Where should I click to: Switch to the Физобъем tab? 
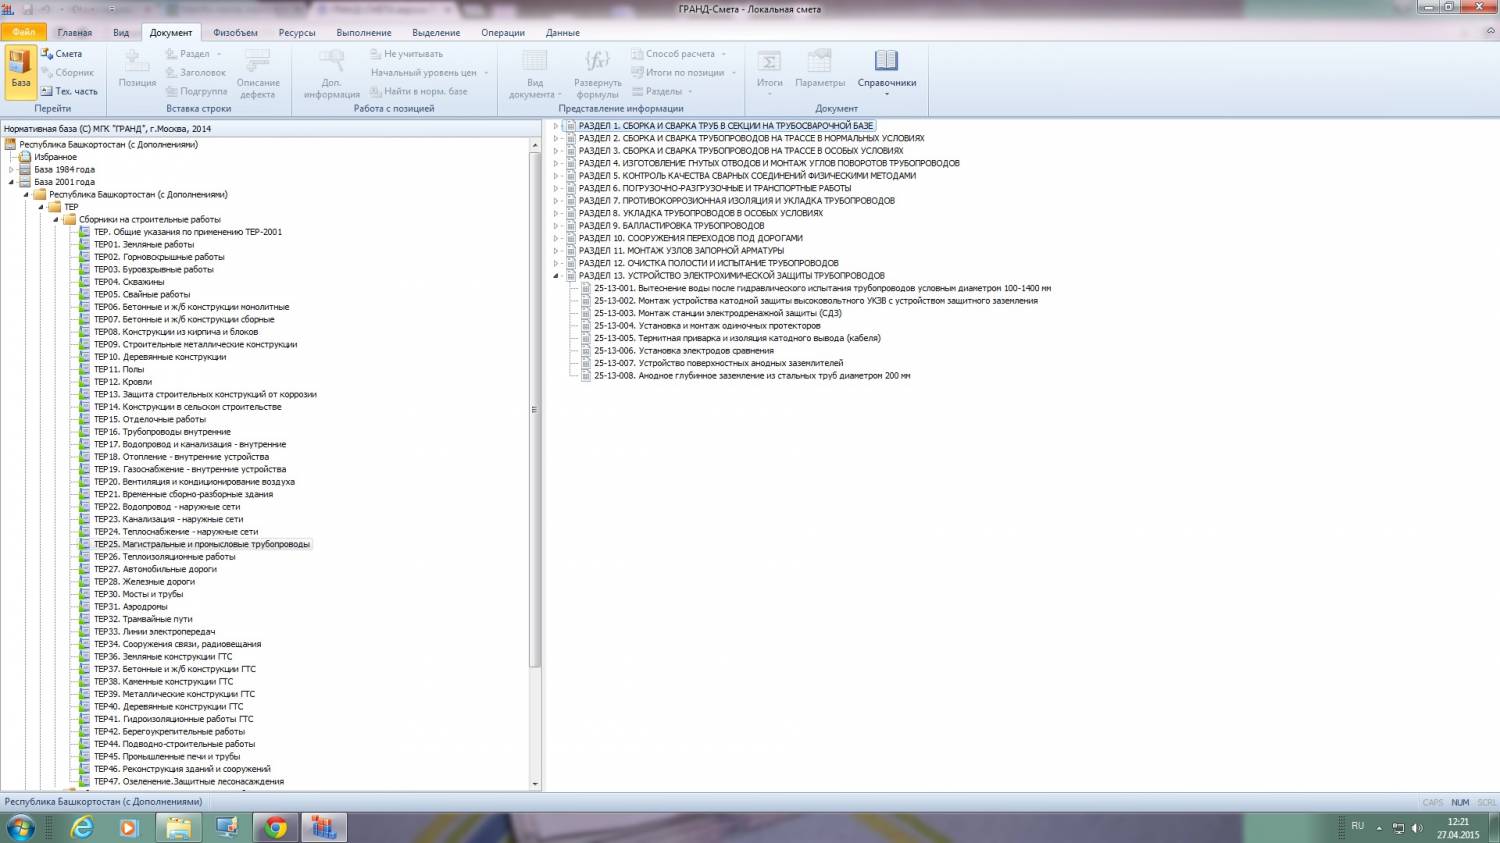coord(236,32)
